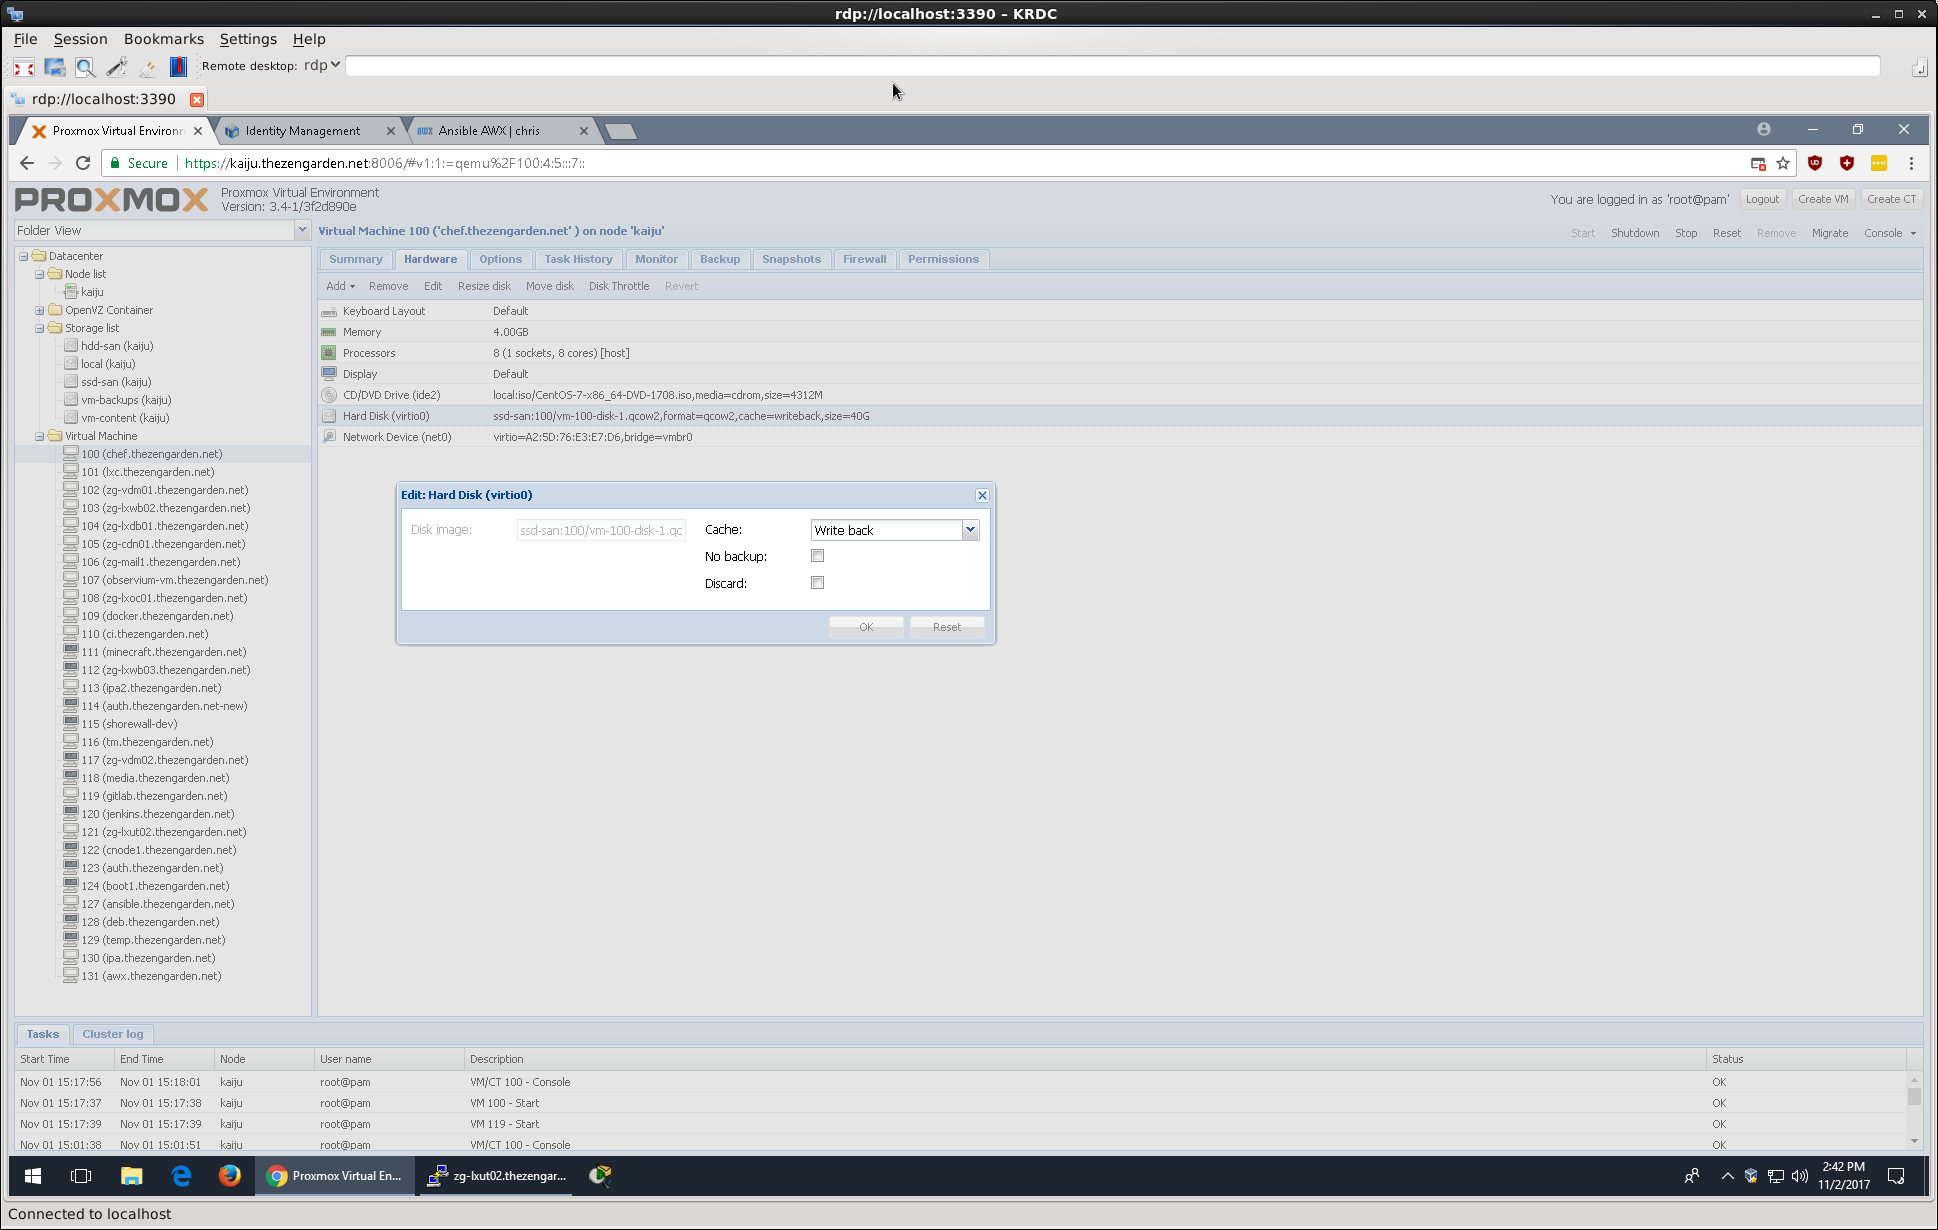
Task: Switch KRDC to full screen mode icon
Action: click(x=24, y=67)
